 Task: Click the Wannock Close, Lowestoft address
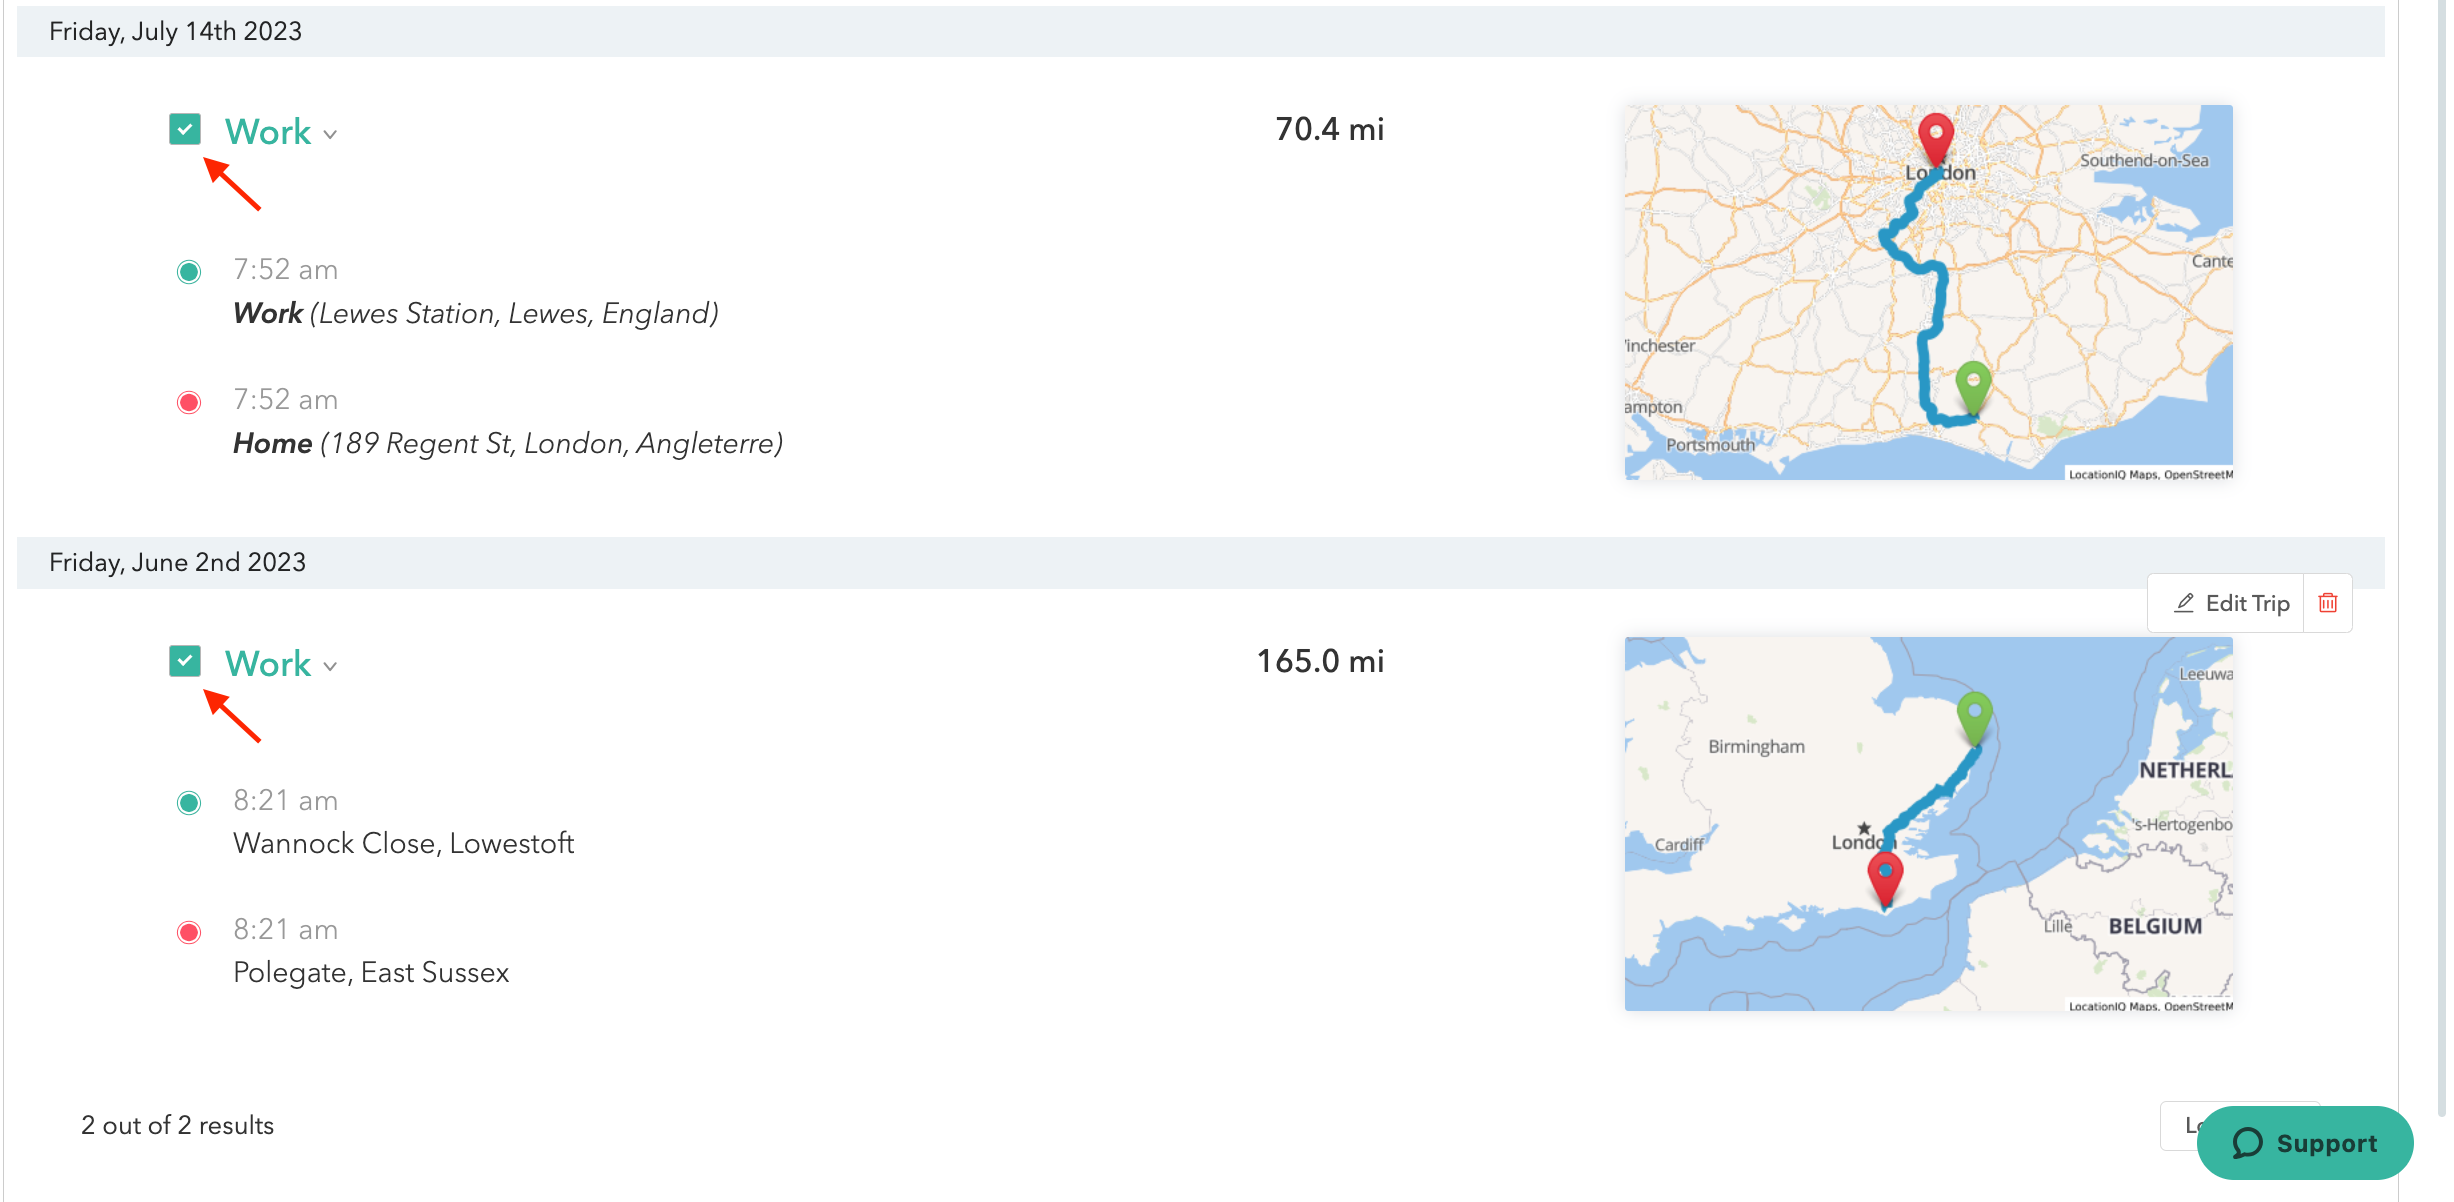(x=403, y=843)
